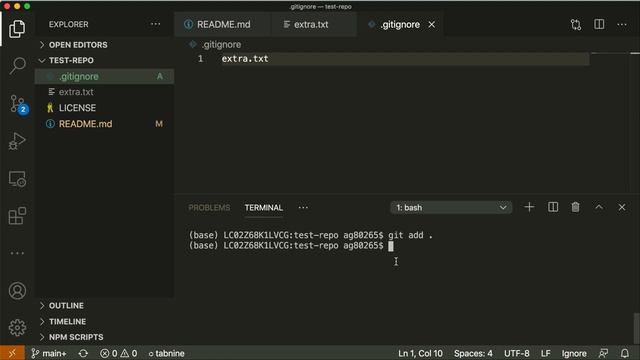Select the Terminal panel tab

(x=264, y=208)
